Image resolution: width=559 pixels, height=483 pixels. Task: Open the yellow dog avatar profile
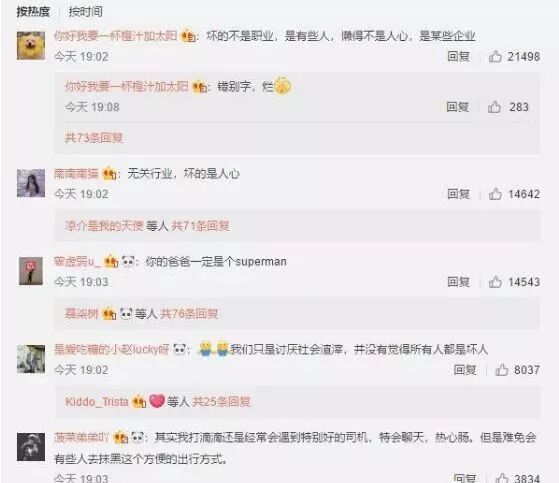(x=31, y=45)
